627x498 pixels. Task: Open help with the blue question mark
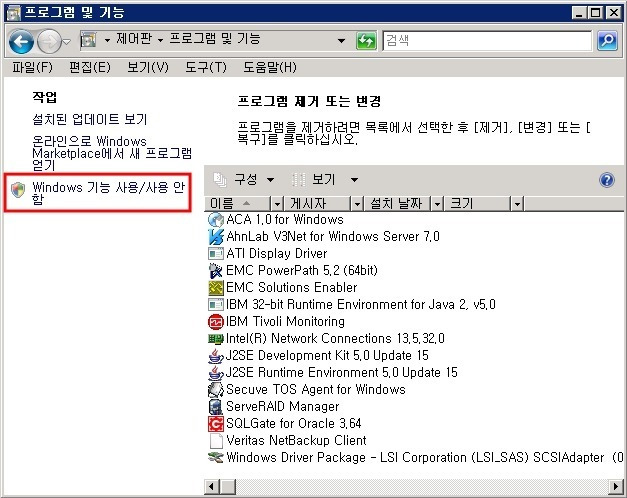(x=607, y=180)
